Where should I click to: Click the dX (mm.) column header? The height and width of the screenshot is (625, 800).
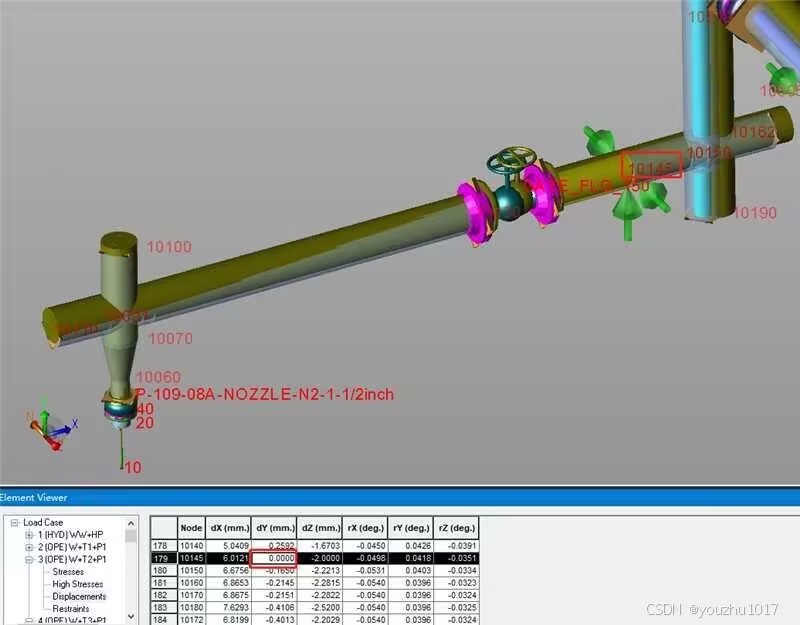pos(228,528)
